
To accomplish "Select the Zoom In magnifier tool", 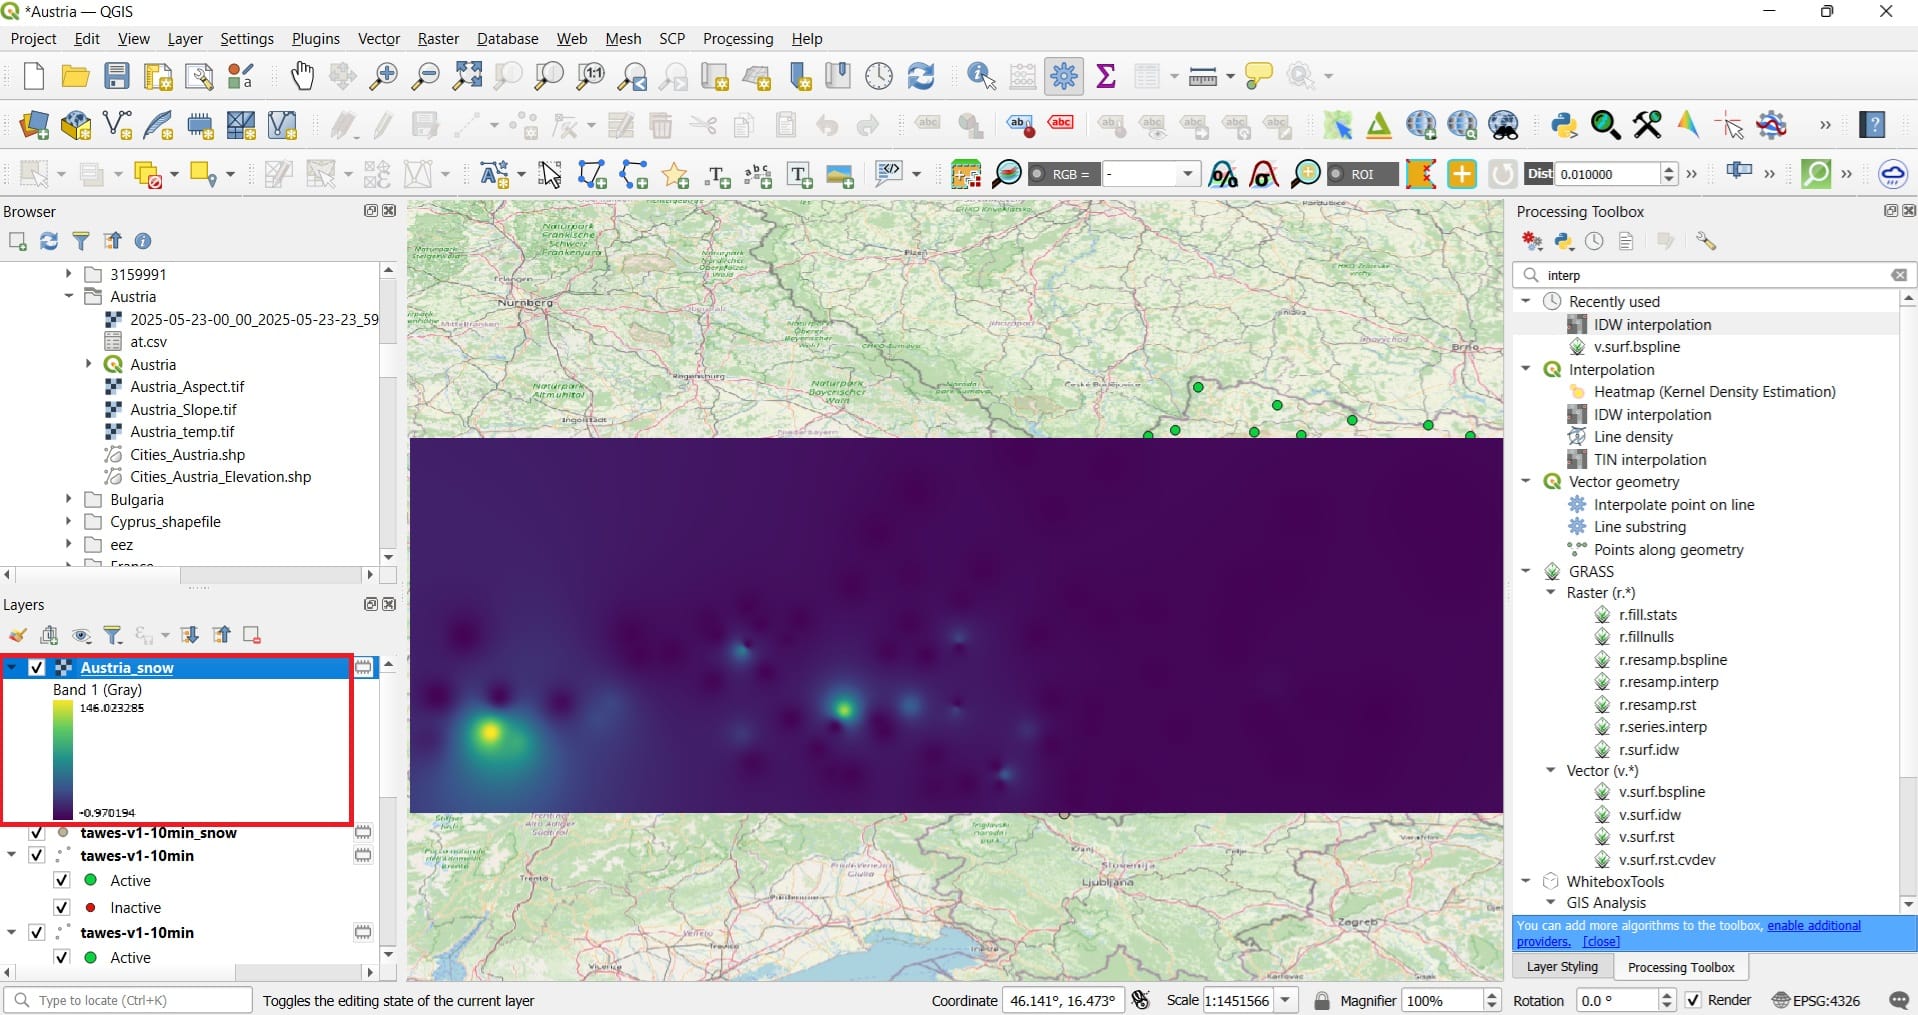I will (x=384, y=76).
